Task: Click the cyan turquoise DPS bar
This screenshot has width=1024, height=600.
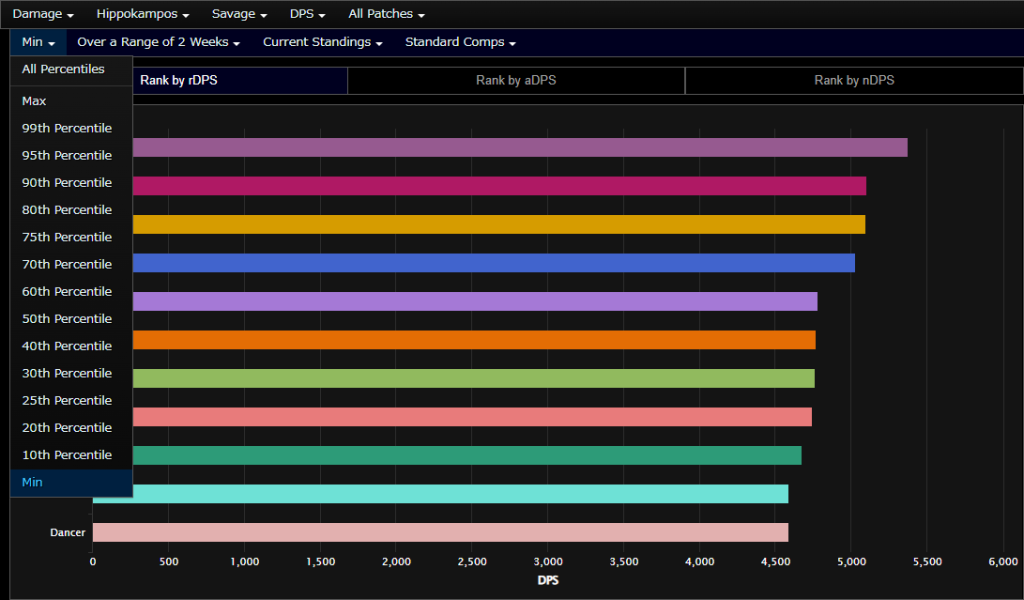Action: tap(460, 494)
